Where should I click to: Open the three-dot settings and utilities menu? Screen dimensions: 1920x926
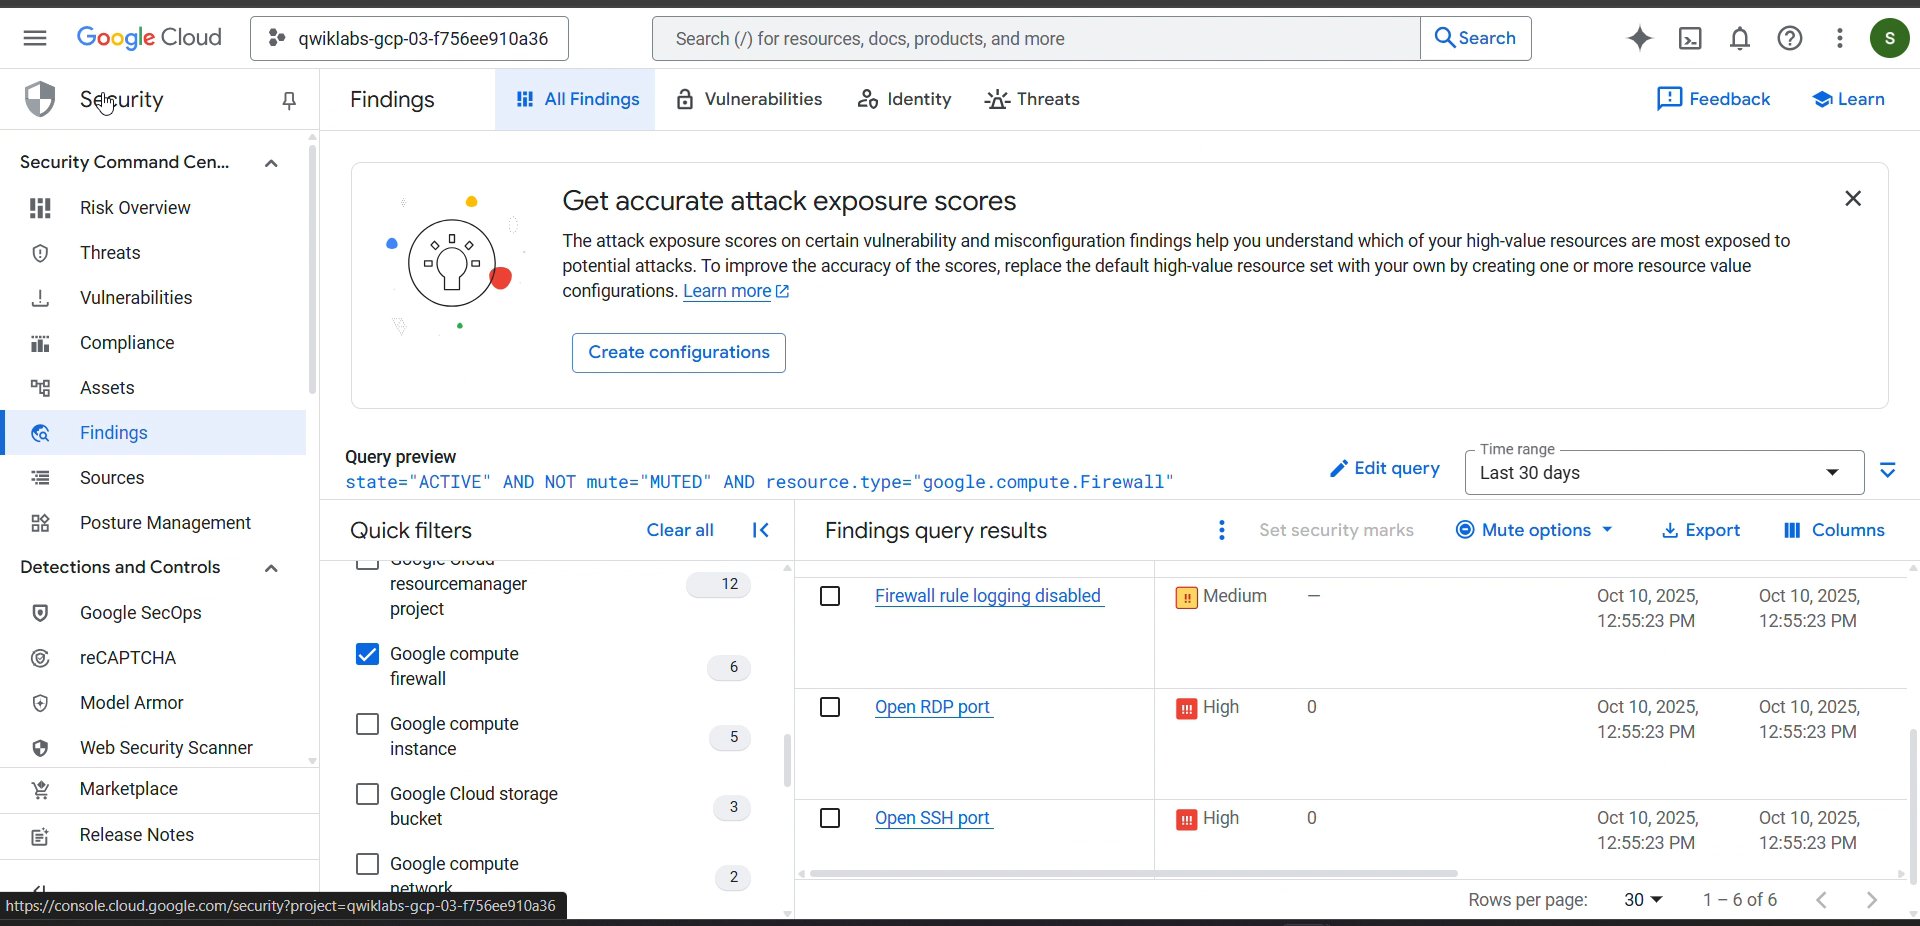pyautogui.click(x=1840, y=38)
